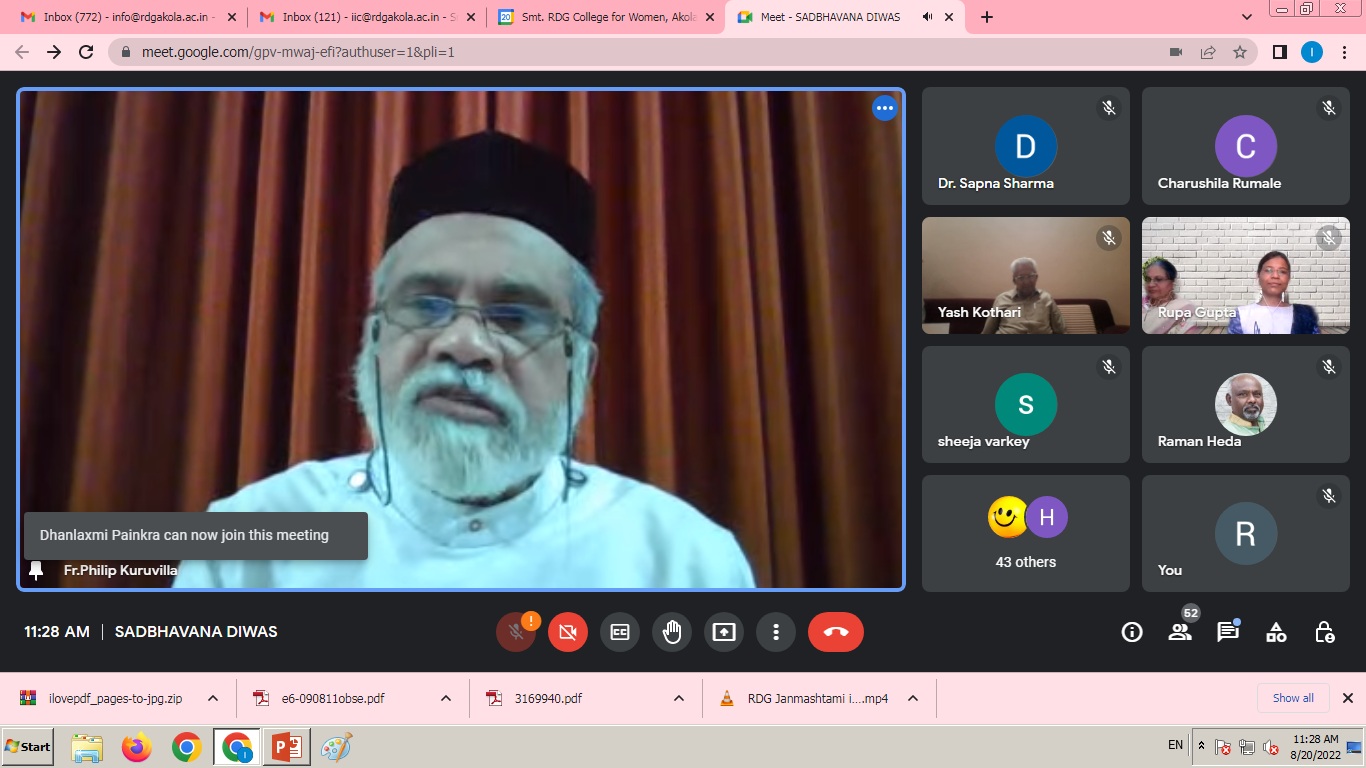This screenshot has width=1366, height=768.
Task: Open more options three-dot menu
Action: [x=776, y=632]
